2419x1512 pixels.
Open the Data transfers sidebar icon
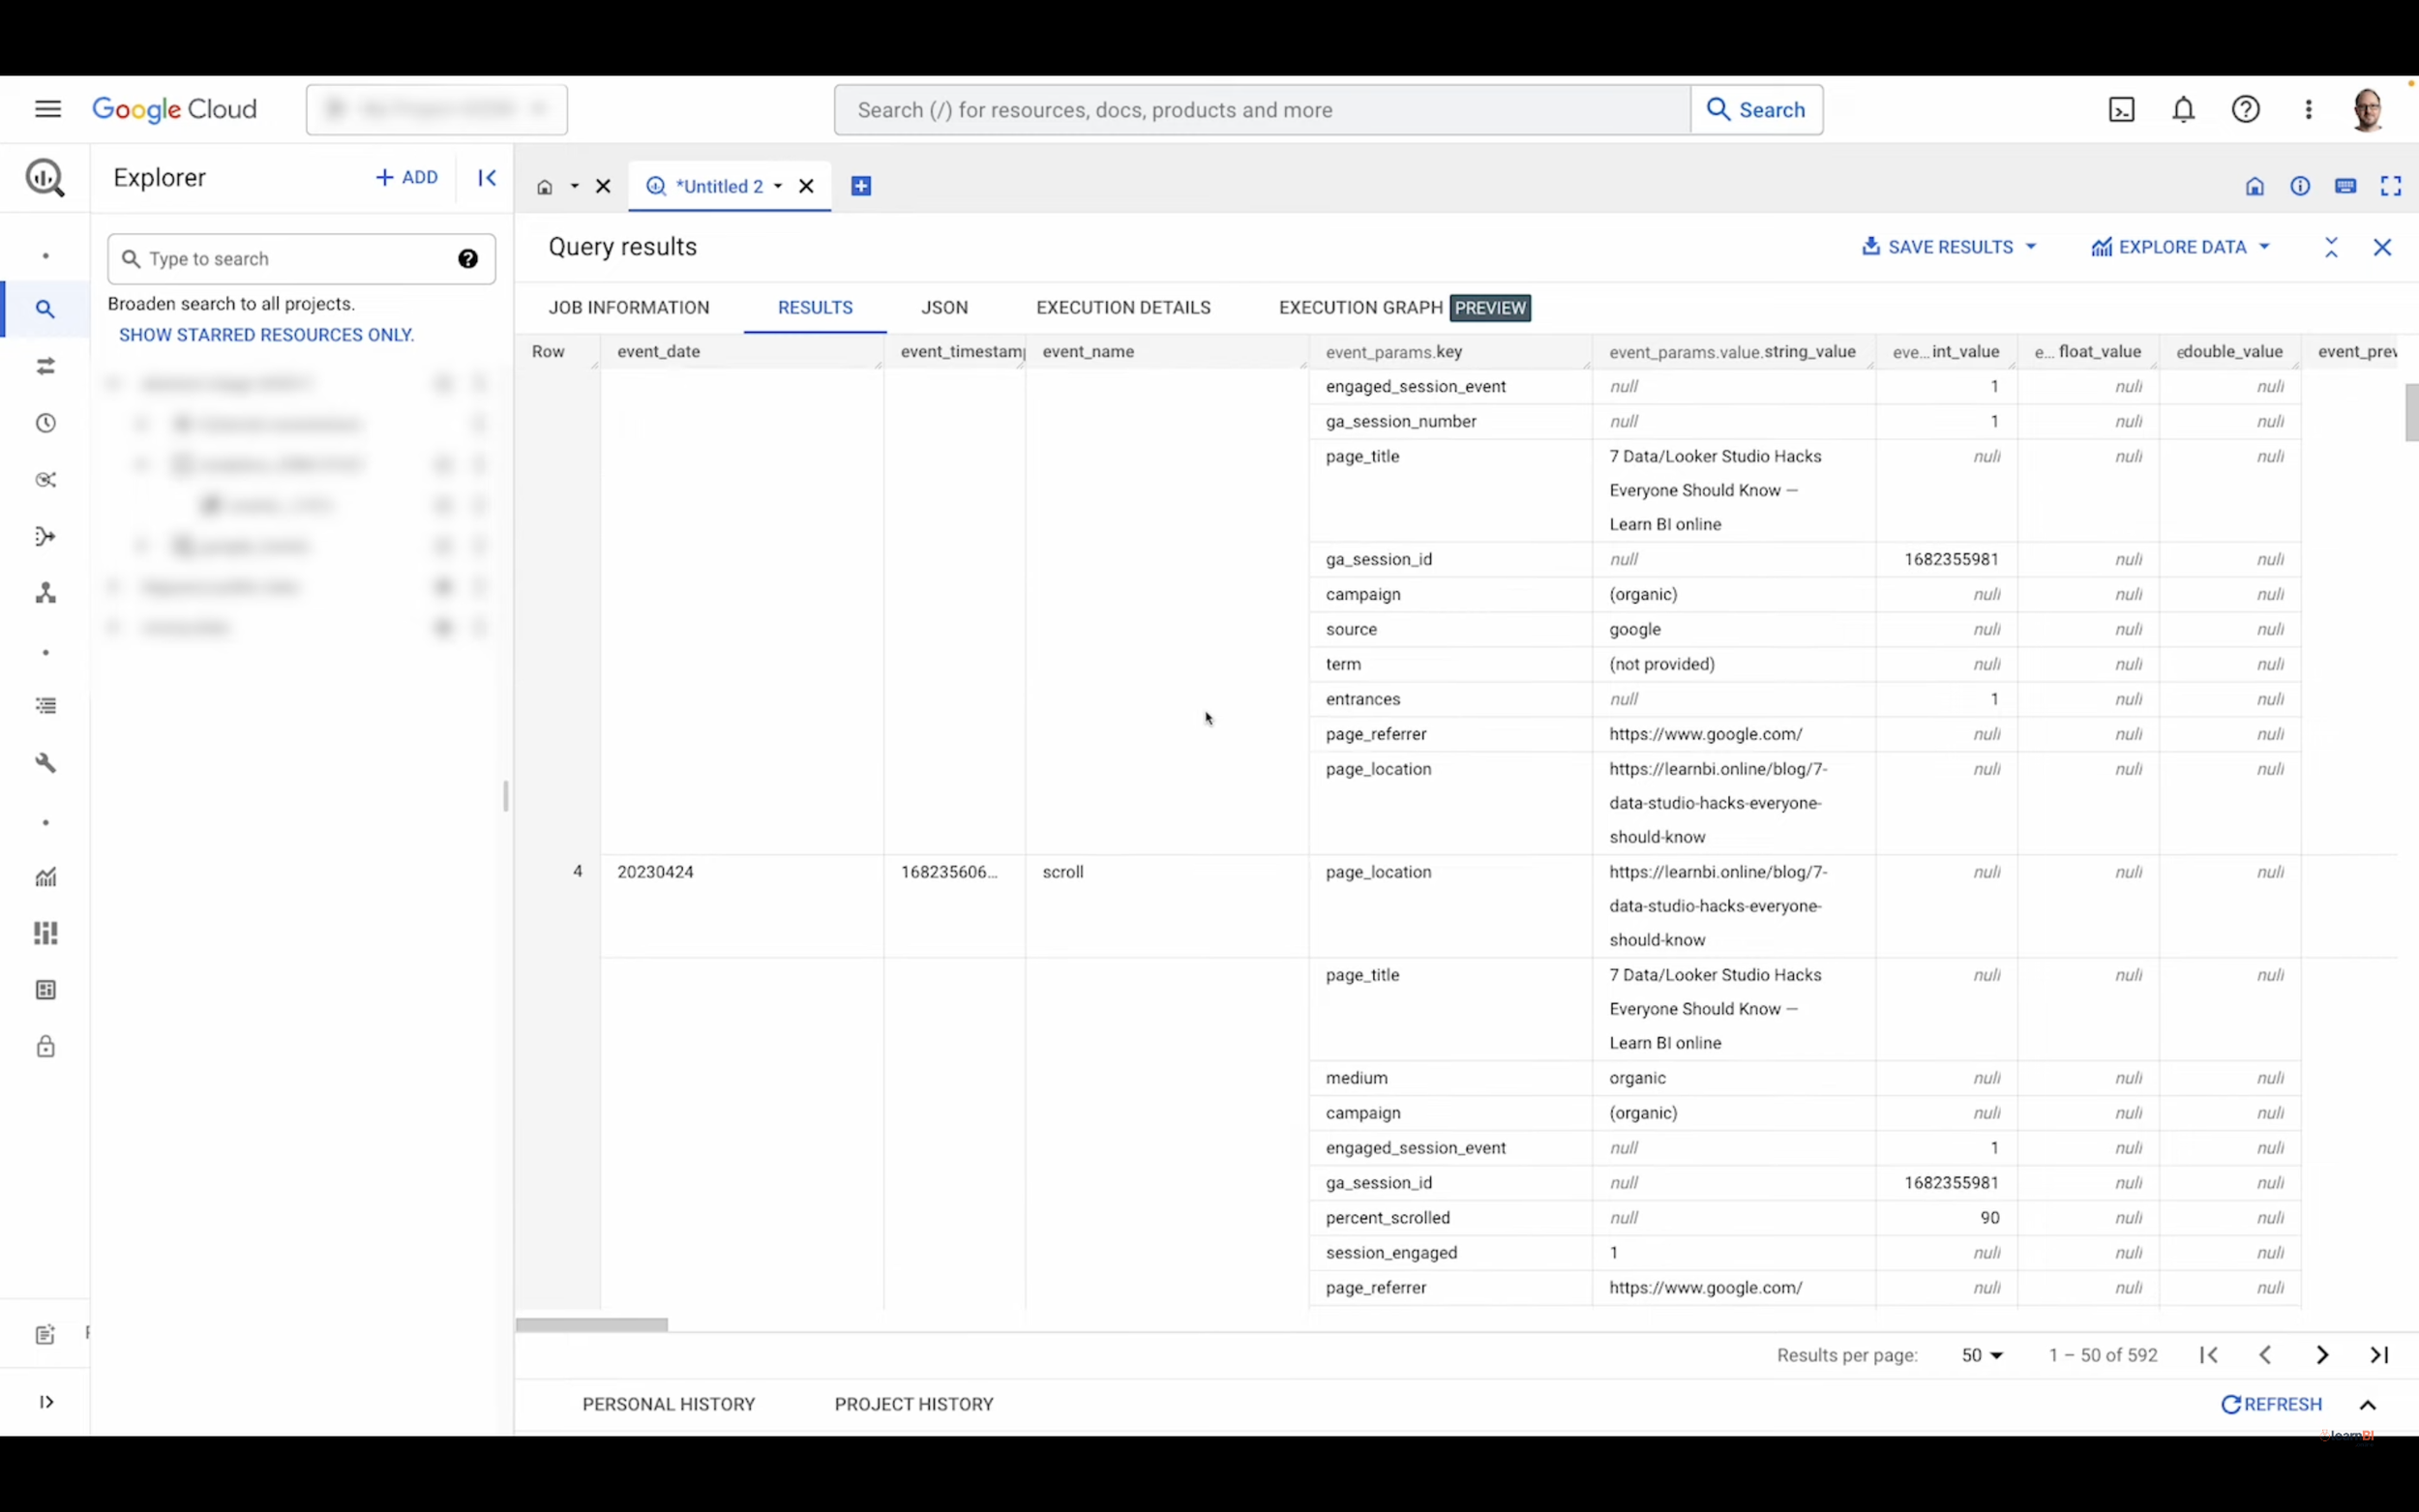pyautogui.click(x=46, y=366)
